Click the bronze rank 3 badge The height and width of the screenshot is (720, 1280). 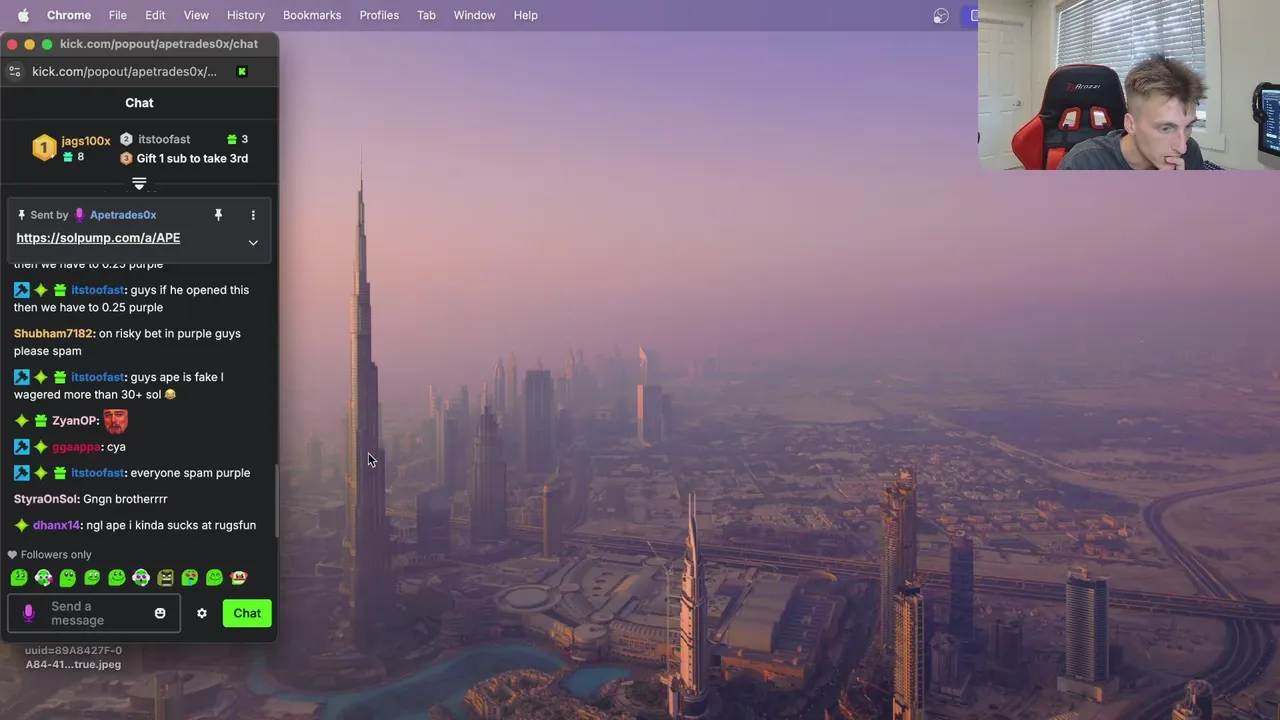point(126,158)
